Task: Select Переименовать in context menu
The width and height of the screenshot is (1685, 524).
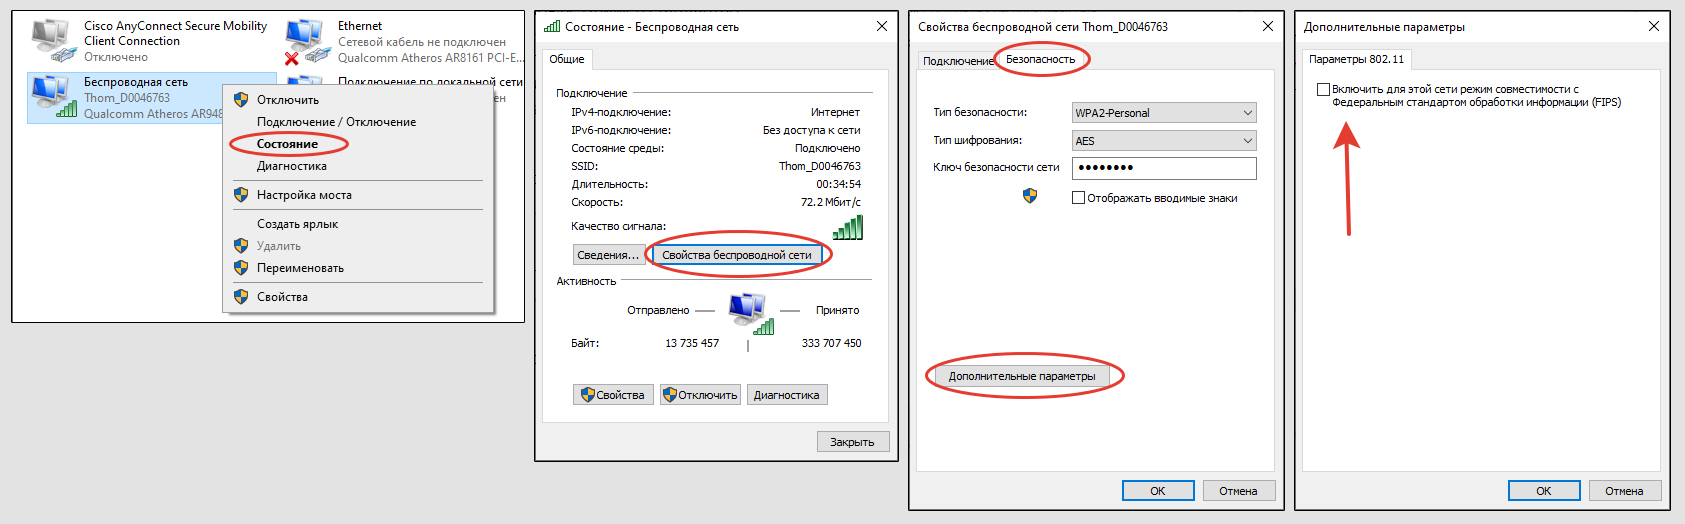Action: tap(300, 268)
